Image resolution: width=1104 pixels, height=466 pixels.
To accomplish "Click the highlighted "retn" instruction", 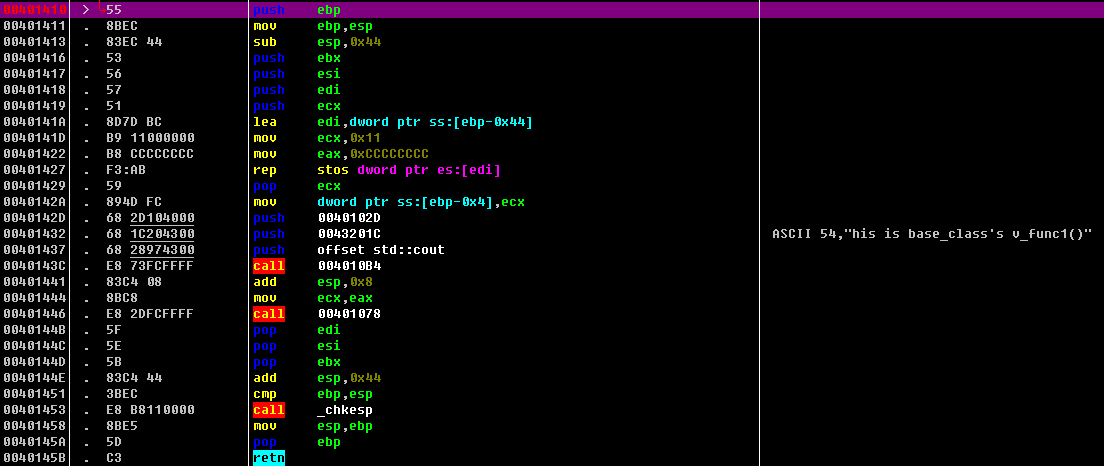I will (x=269, y=458).
